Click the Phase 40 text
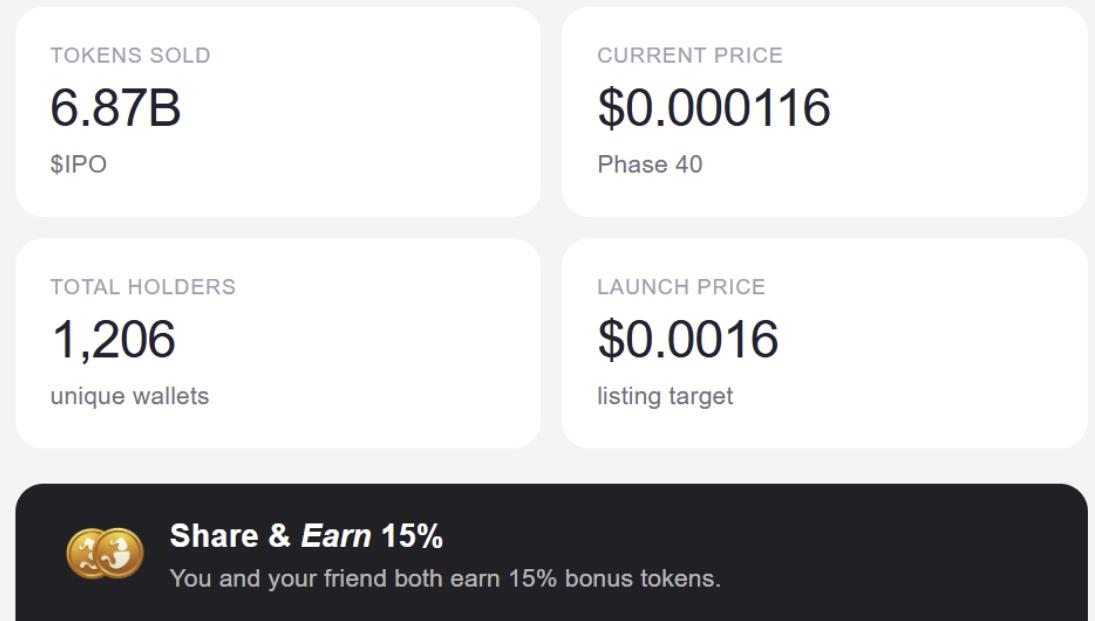 (649, 164)
